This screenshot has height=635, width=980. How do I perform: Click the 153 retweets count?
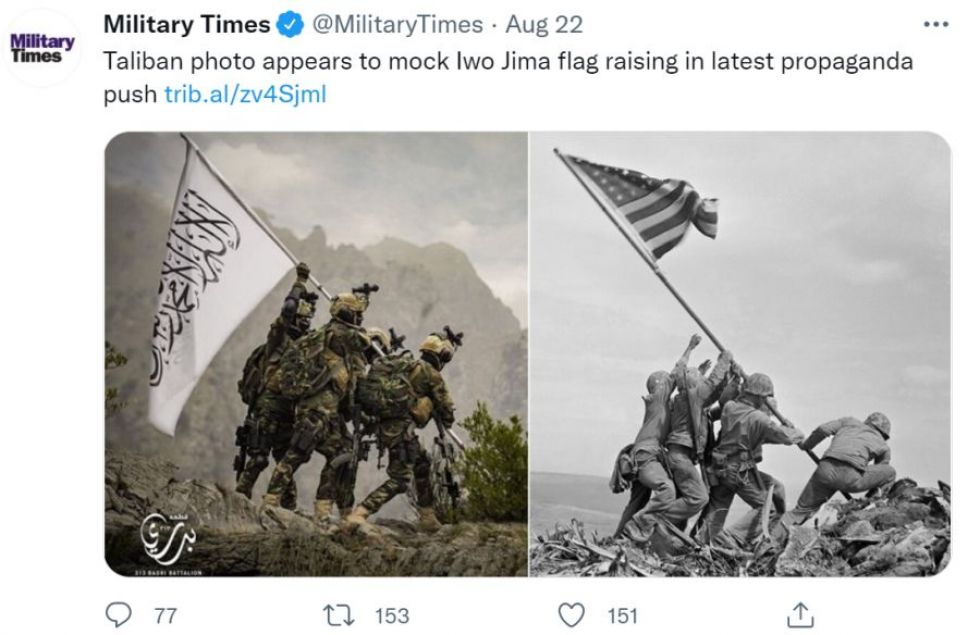click(x=392, y=616)
